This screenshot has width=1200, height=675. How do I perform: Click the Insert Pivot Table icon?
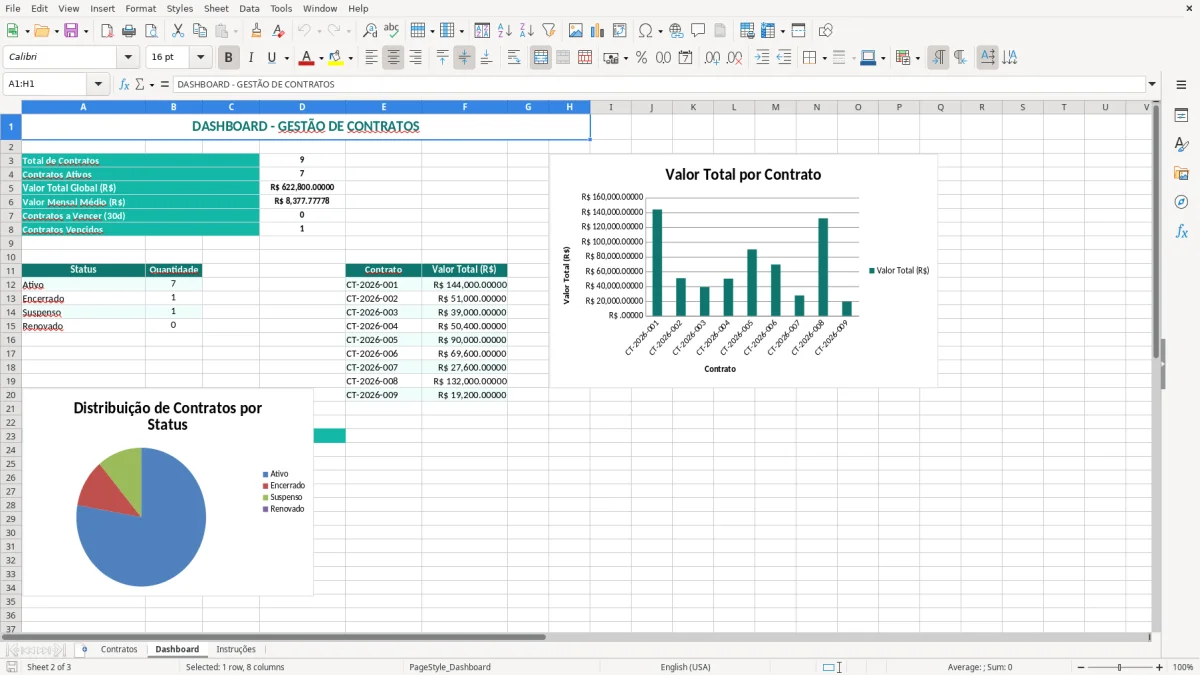click(x=620, y=31)
